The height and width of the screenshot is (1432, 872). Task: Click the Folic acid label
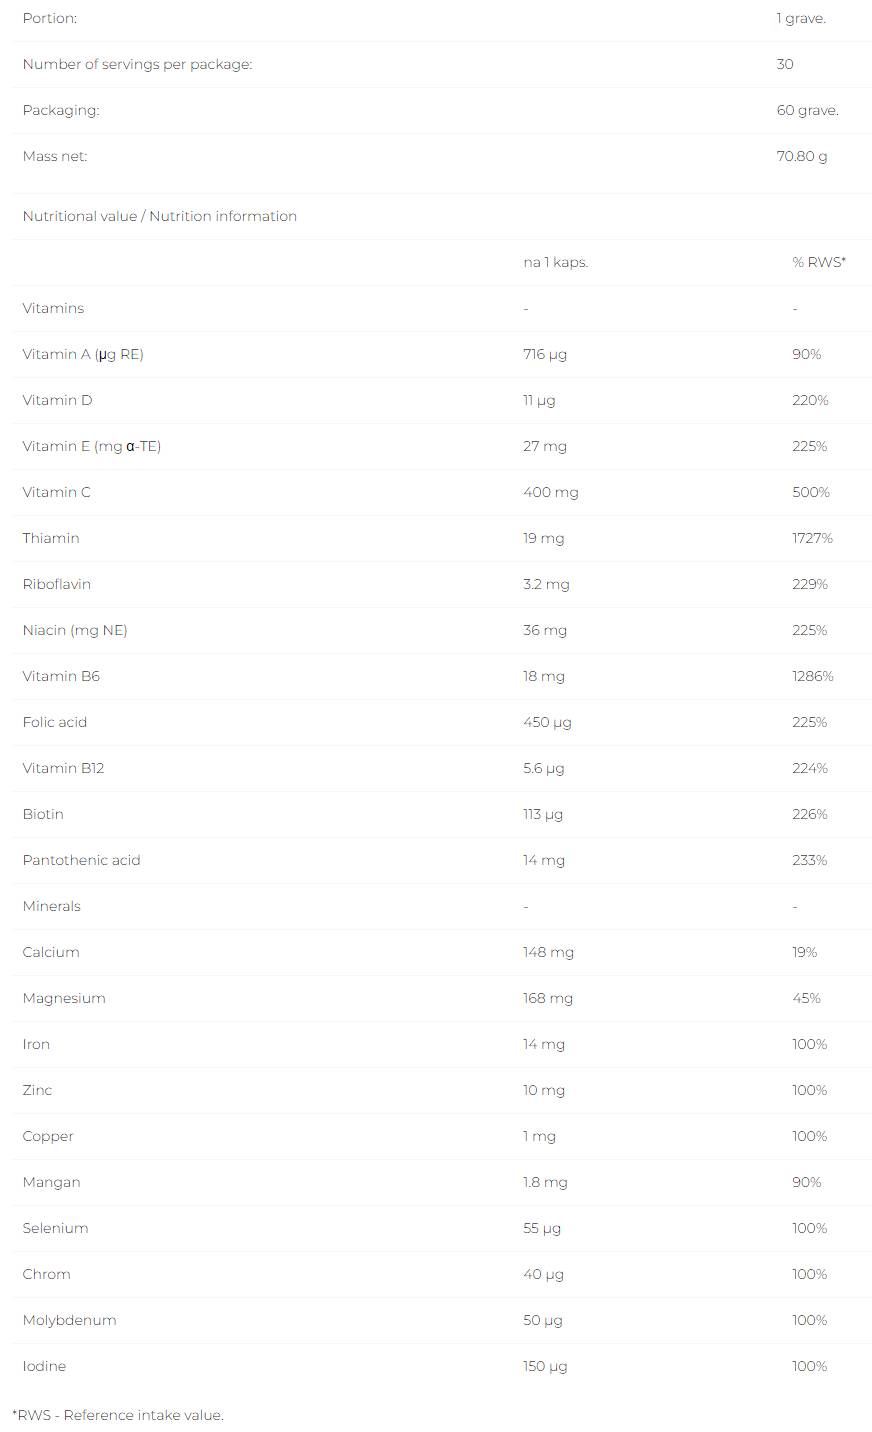click(x=55, y=722)
